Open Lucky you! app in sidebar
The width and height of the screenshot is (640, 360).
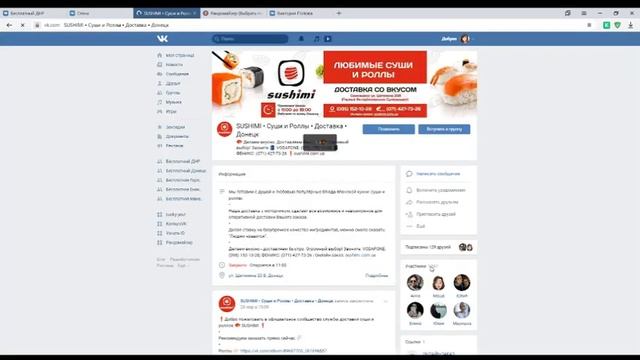point(176,214)
